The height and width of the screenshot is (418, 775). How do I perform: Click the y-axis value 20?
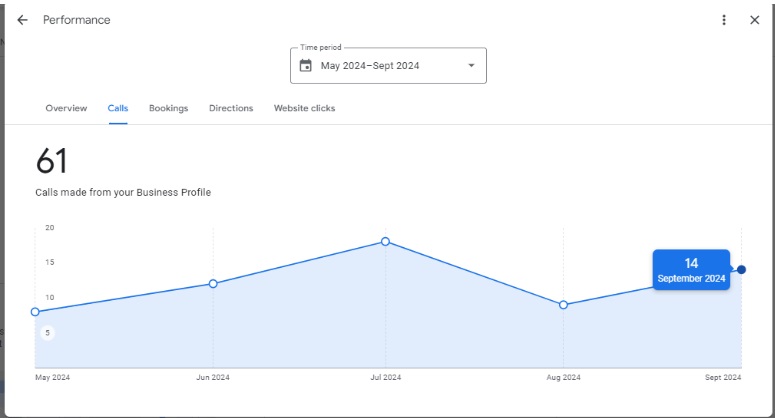point(50,228)
